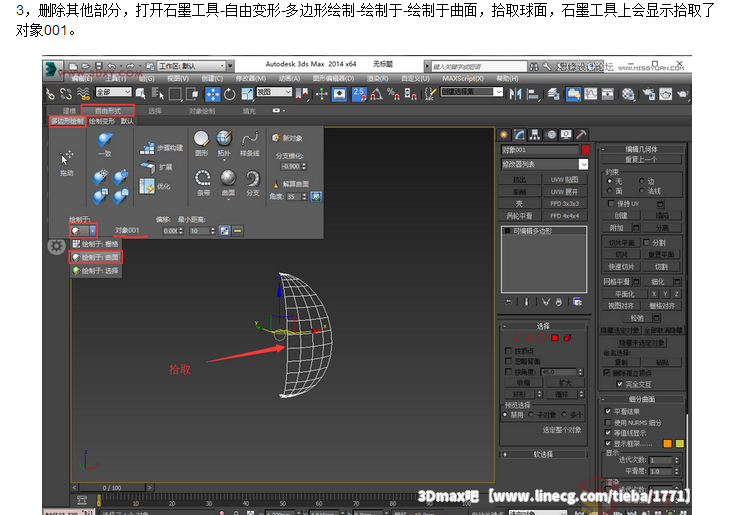Click the Angle Snap toggle icon
The height and width of the screenshot is (515, 730).
pyautogui.click(x=377, y=95)
